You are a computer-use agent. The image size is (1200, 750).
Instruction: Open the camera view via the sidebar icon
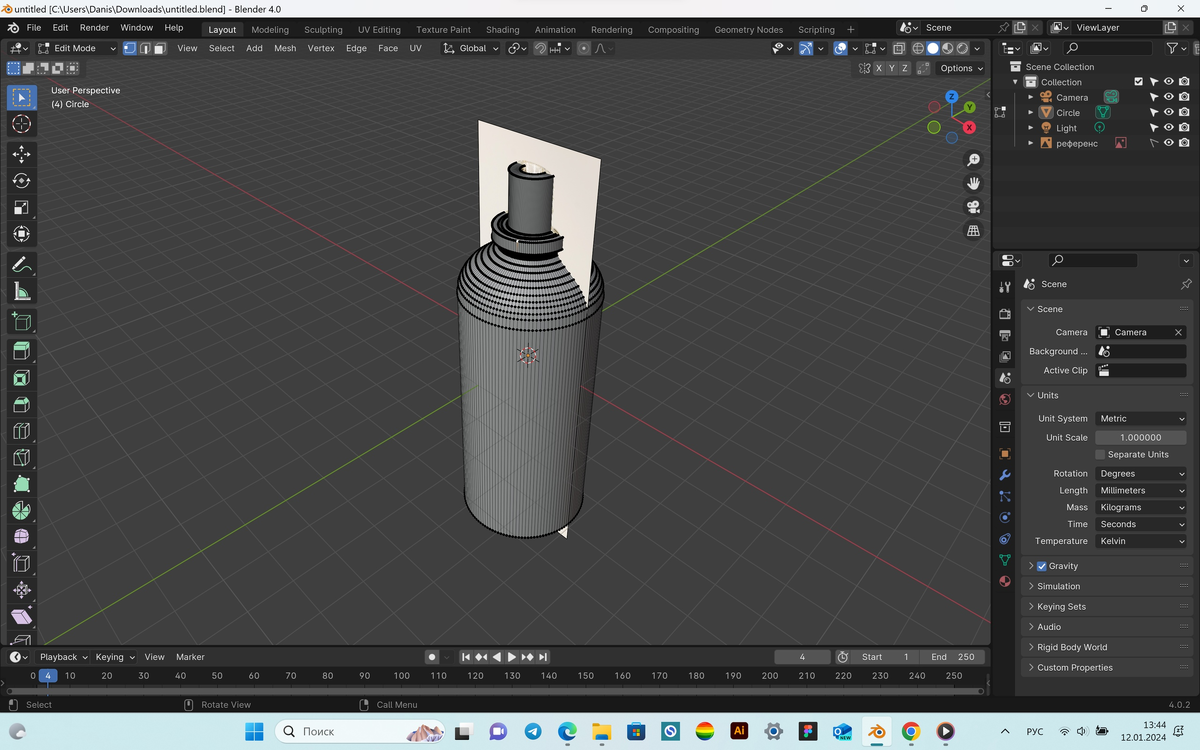coord(973,207)
